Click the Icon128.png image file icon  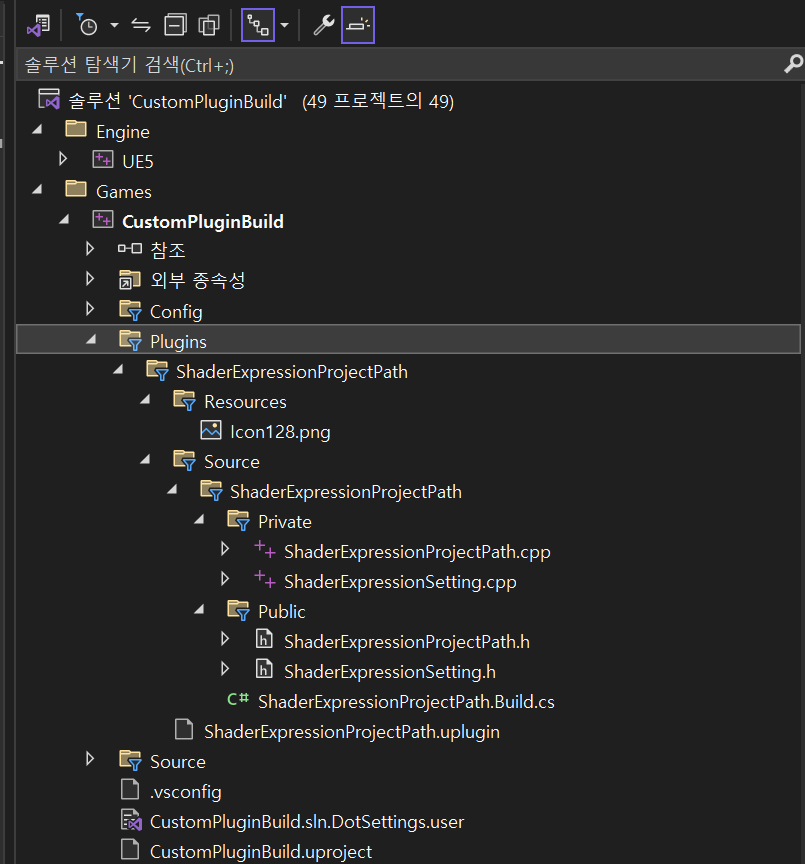click(x=211, y=430)
